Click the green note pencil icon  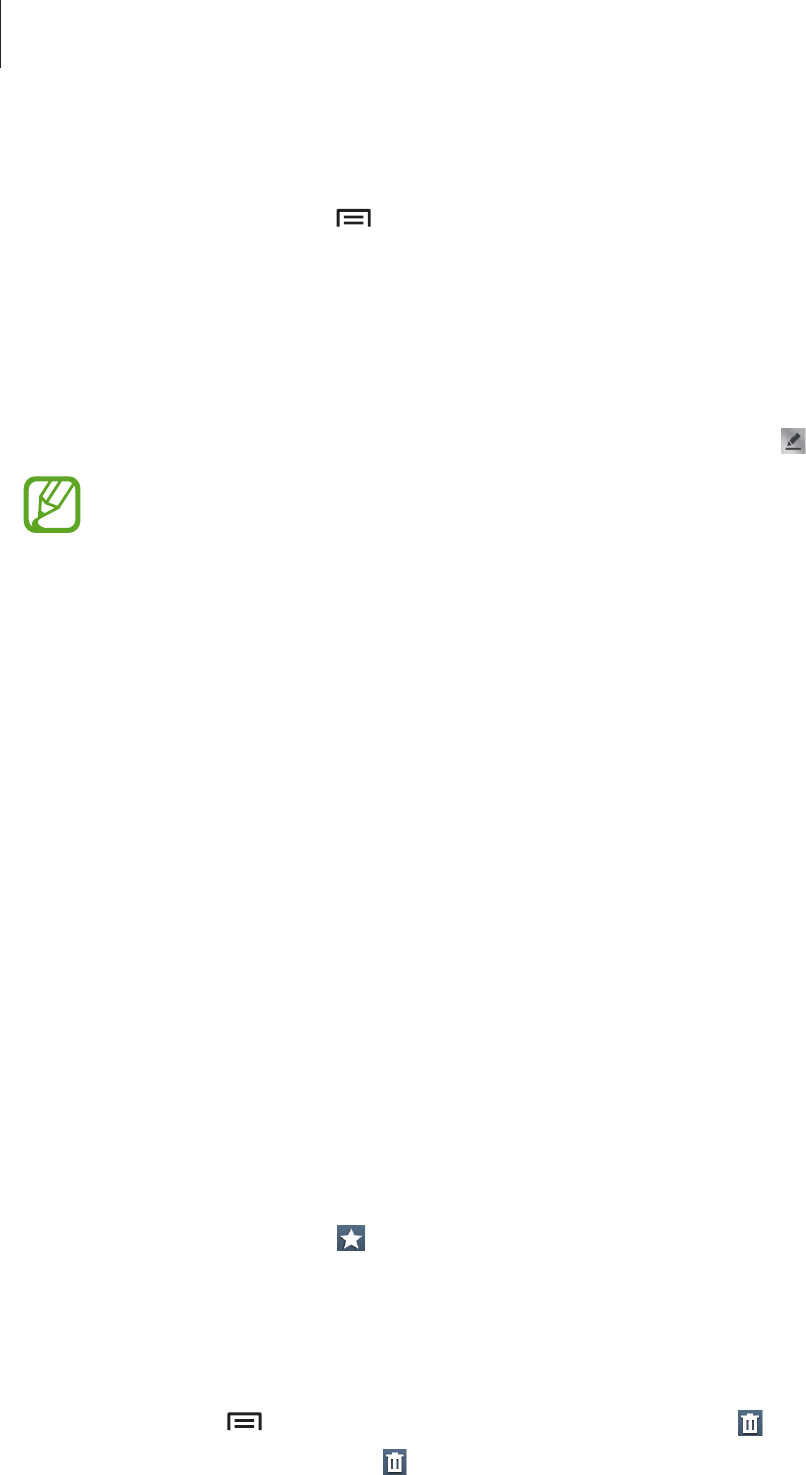click(53, 478)
